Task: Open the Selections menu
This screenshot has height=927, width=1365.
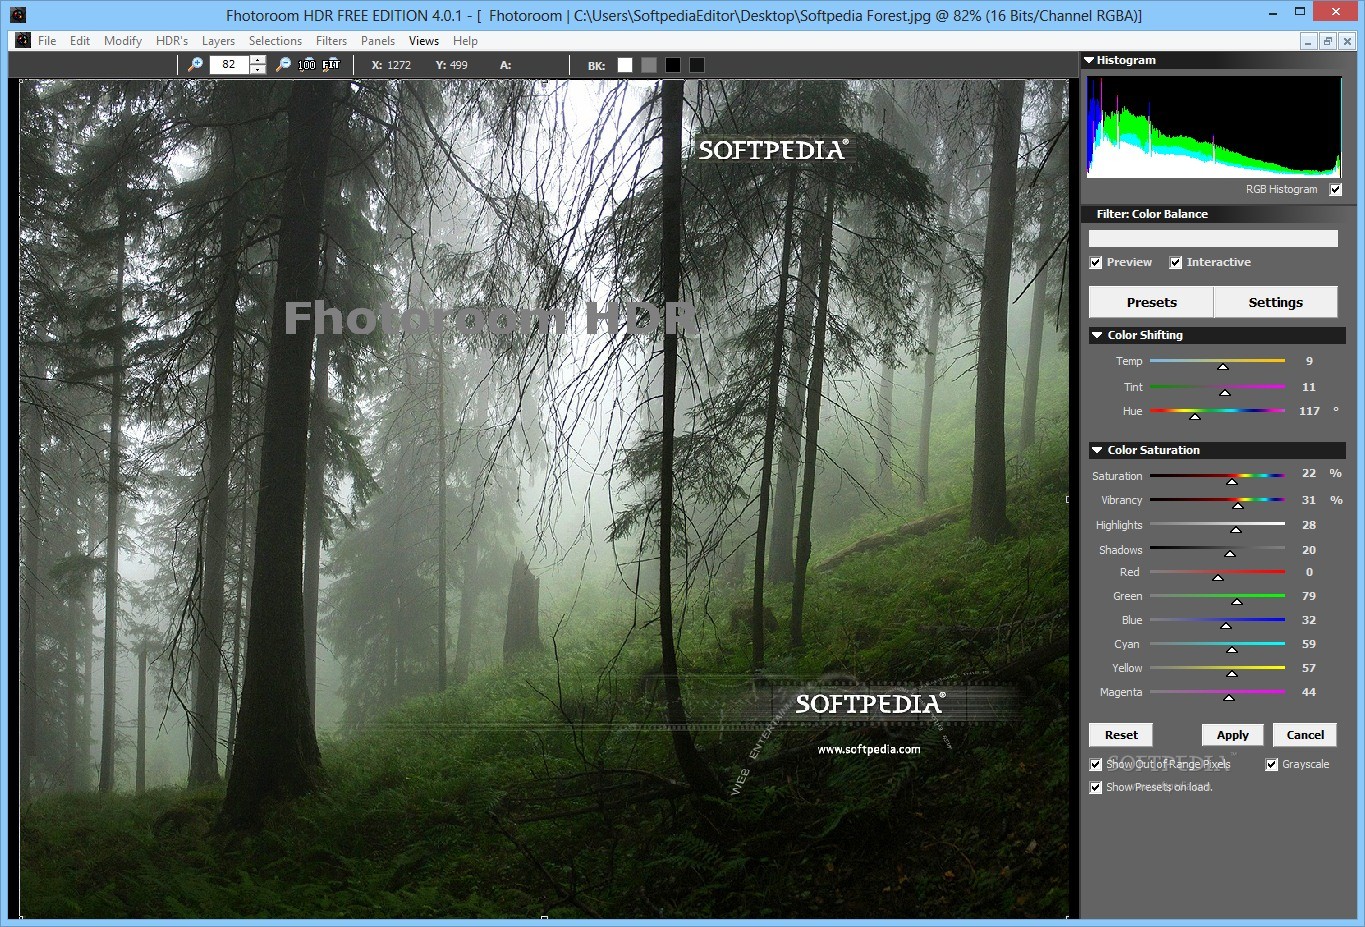Action: point(275,41)
